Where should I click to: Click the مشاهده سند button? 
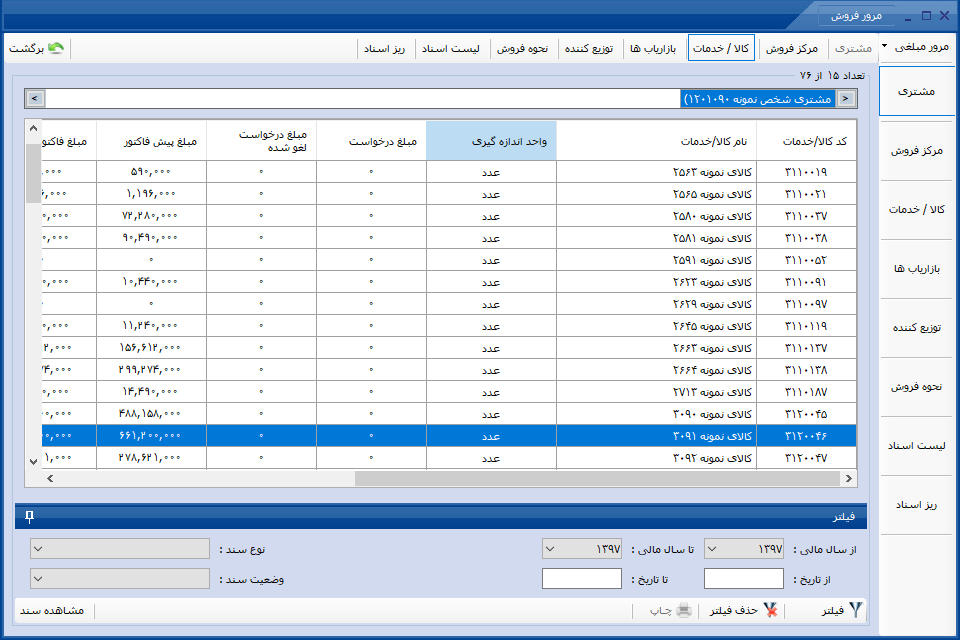[52, 611]
